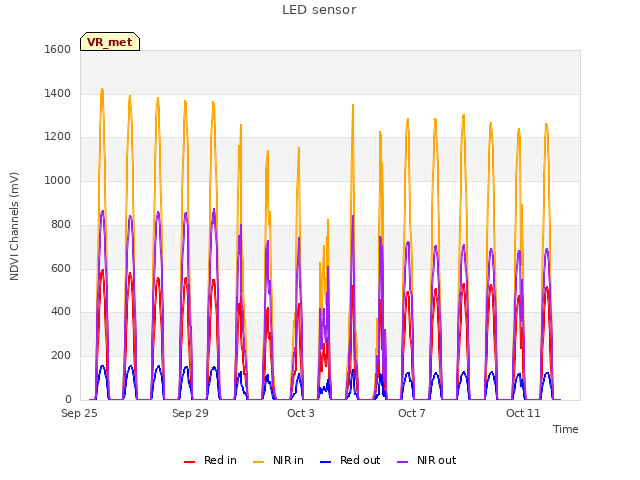
Task: Click the Oct 7 x-axis tick label
Action: (x=412, y=413)
